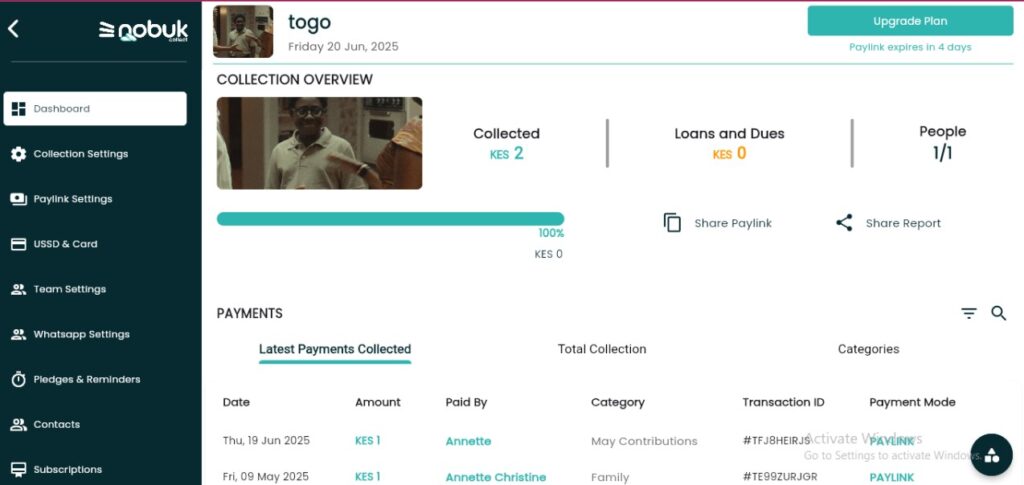This screenshot has height=485, width=1024.
Task: Switch to the Total Collection tab
Action: (x=602, y=349)
